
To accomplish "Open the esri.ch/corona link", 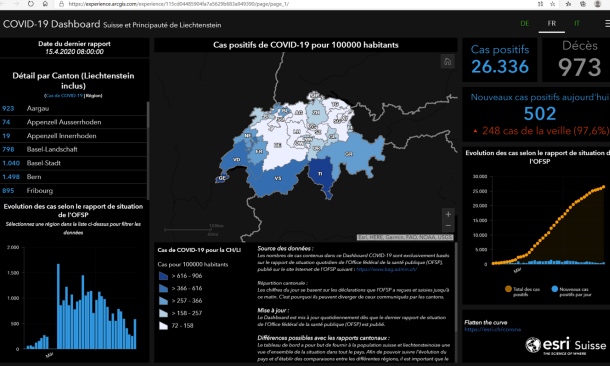I will pyautogui.click(x=492, y=329).
